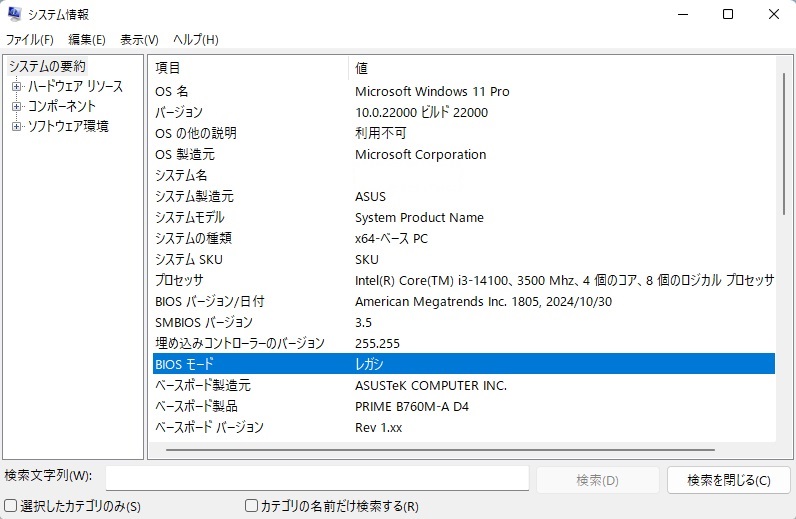The width and height of the screenshot is (796, 519).
Task: Click the value 3.5
Action: click(x=363, y=322)
